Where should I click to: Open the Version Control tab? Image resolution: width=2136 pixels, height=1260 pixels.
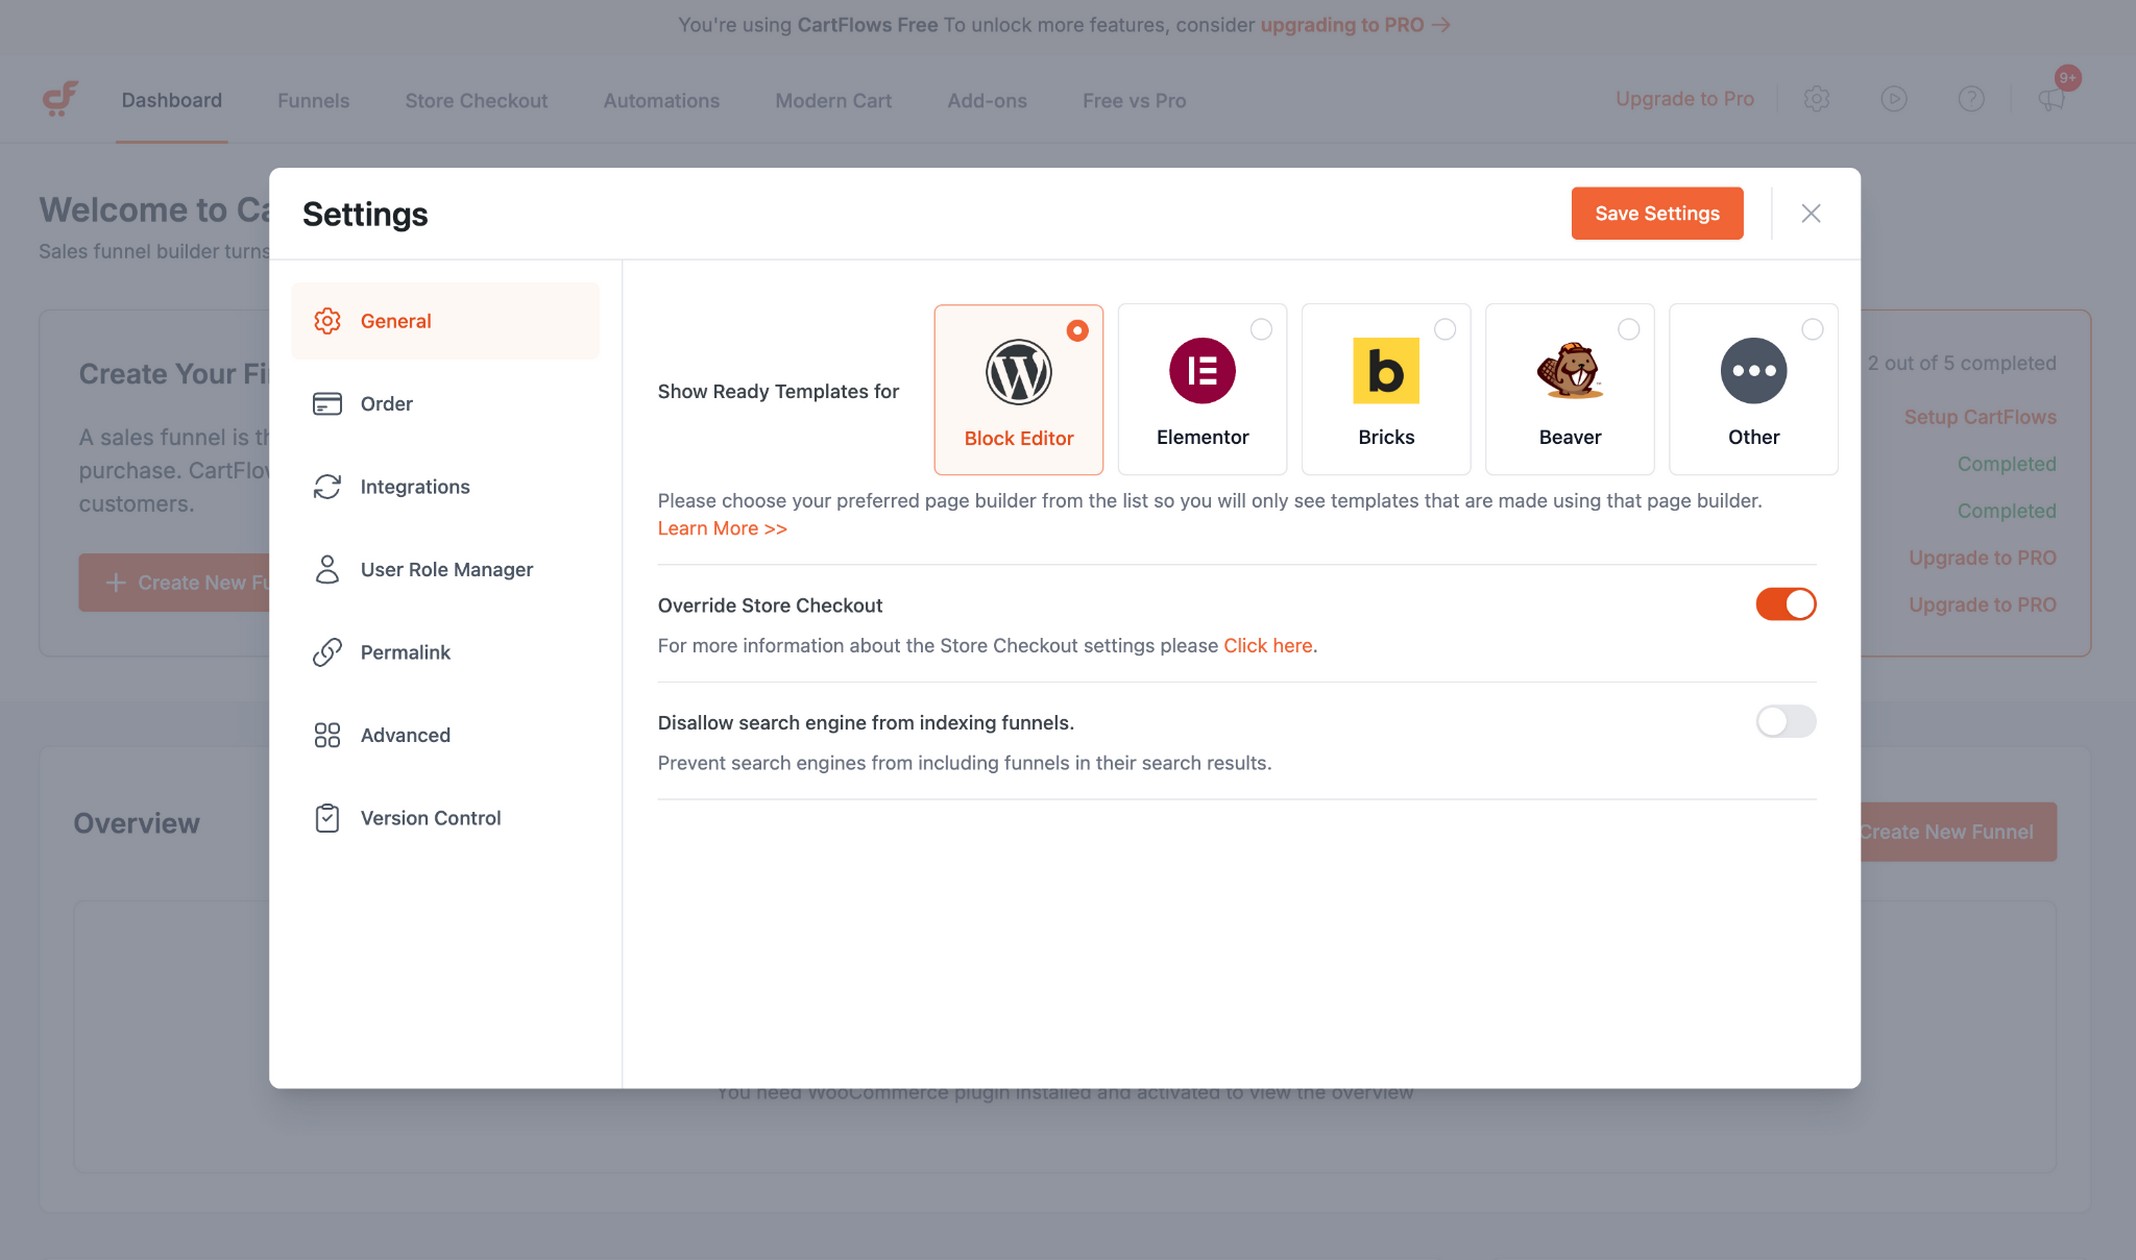click(x=445, y=818)
